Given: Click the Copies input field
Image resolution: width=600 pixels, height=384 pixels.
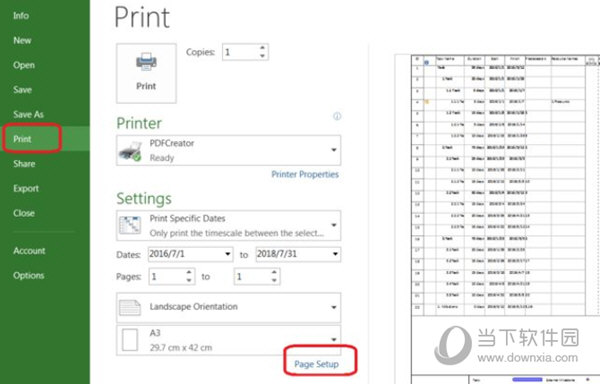Looking at the screenshot, I should coord(240,52).
